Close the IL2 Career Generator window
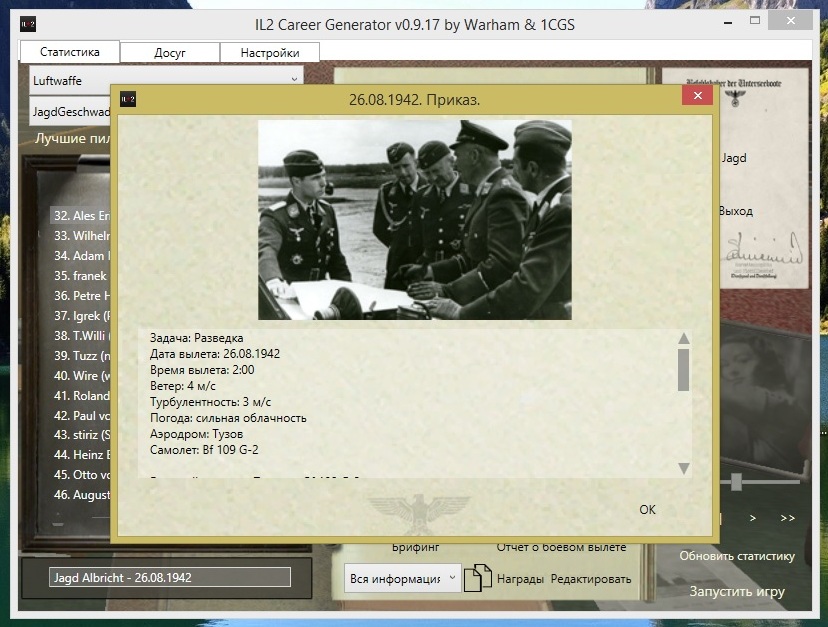 click(791, 21)
